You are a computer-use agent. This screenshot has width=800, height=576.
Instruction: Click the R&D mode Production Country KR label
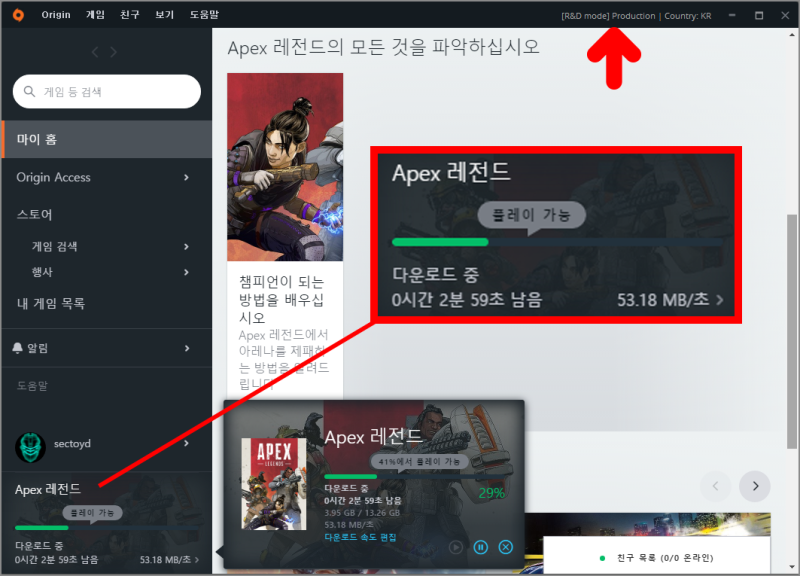(636, 16)
